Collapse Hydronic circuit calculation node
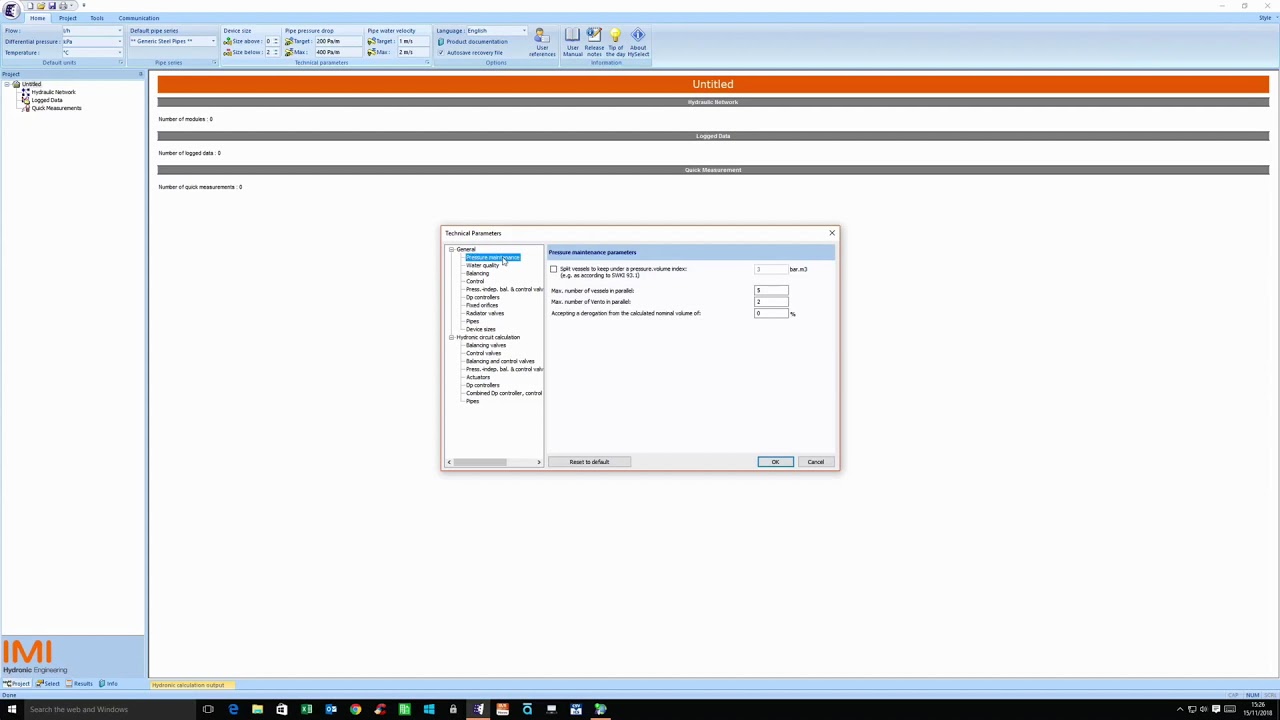Viewport: 1280px width, 720px height. (x=451, y=337)
